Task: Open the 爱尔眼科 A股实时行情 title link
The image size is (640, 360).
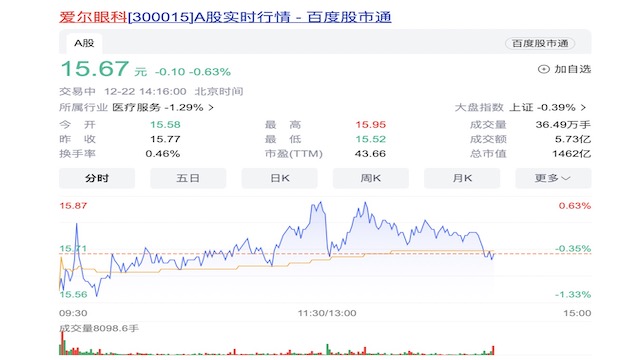Action: click(x=225, y=17)
